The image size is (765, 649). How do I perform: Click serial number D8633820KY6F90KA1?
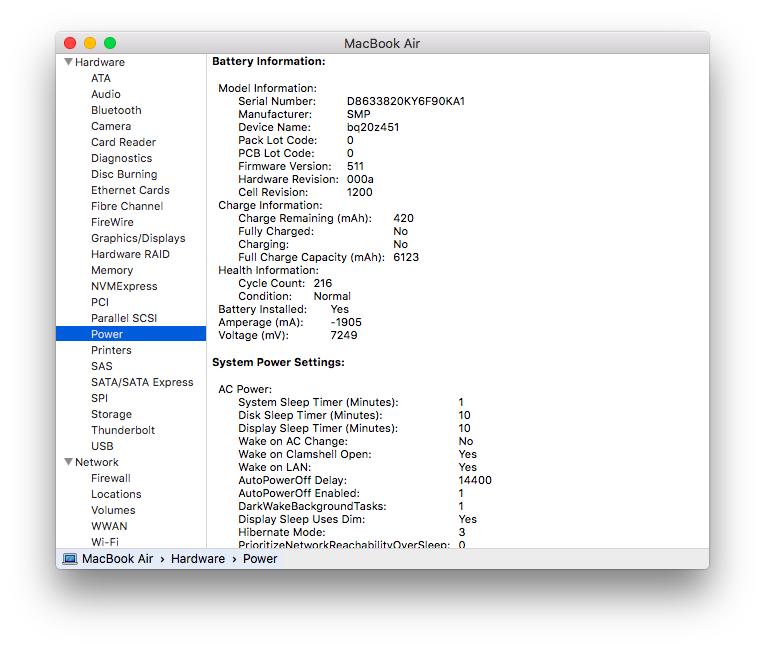[406, 101]
